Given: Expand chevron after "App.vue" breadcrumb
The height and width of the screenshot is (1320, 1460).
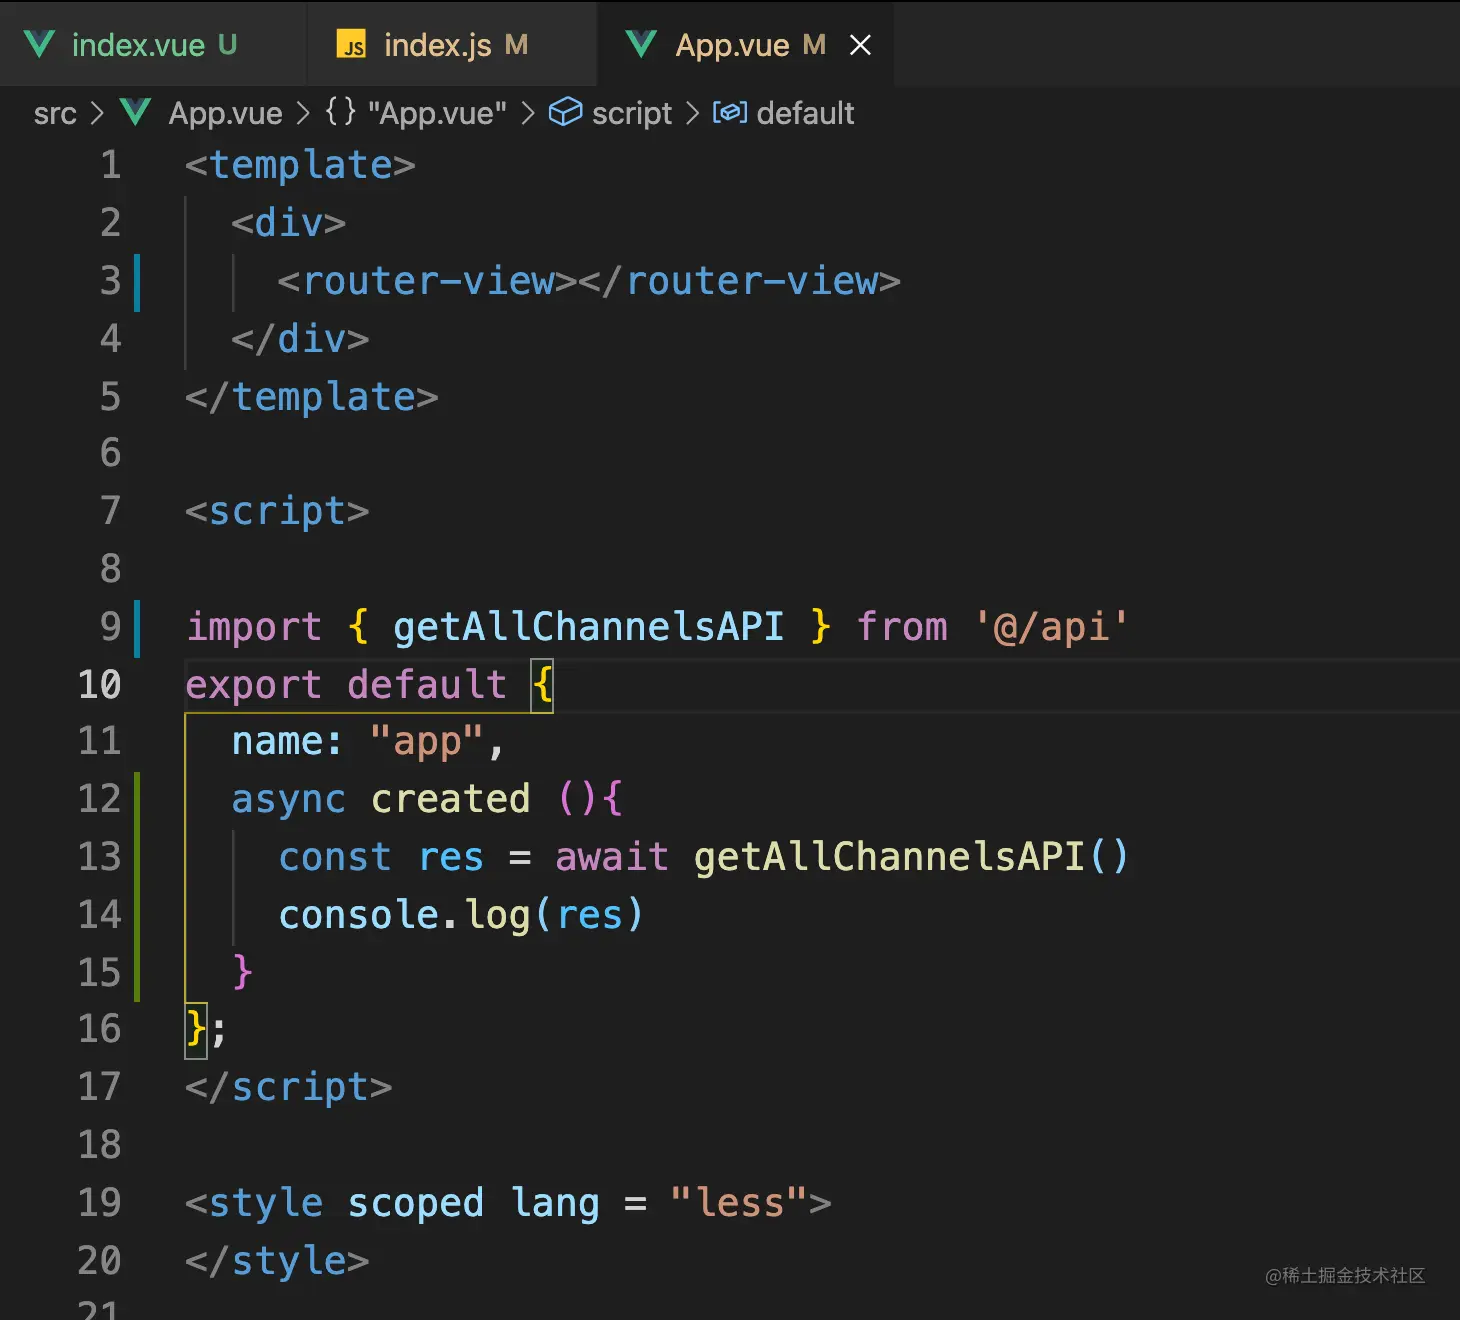Looking at the screenshot, I should click(528, 113).
